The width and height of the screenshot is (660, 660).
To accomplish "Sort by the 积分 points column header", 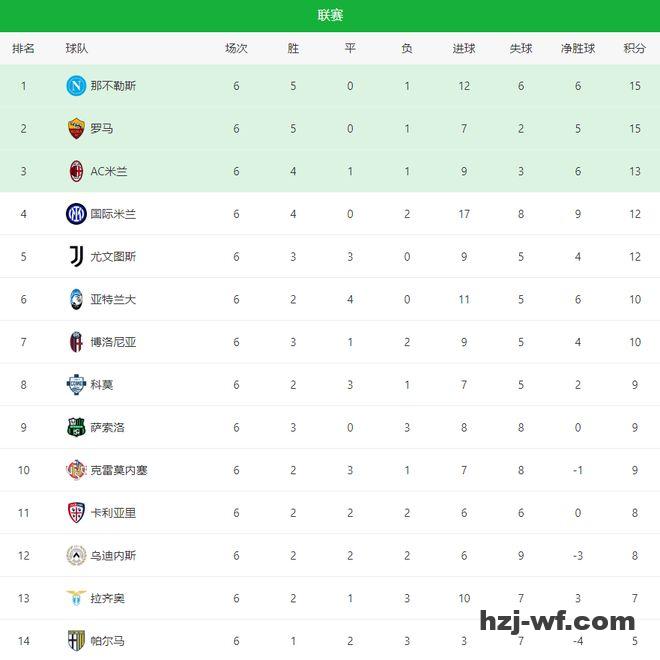I will click(634, 48).
